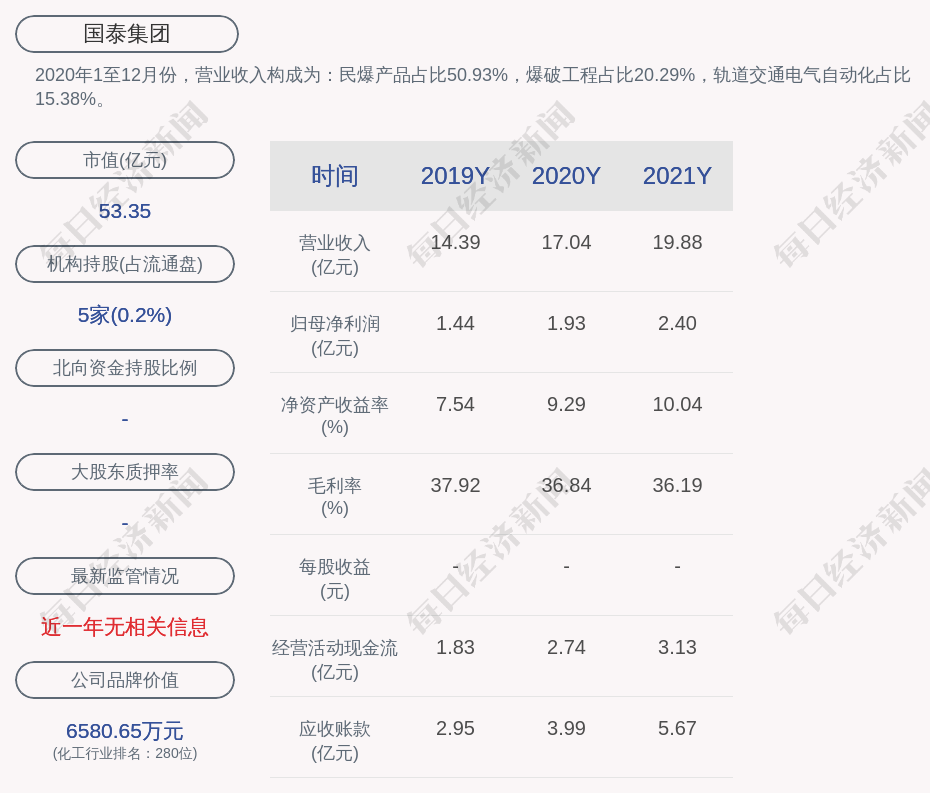Select the 2021Y column header
This screenshot has height=793, width=930.
tap(677, 176)
